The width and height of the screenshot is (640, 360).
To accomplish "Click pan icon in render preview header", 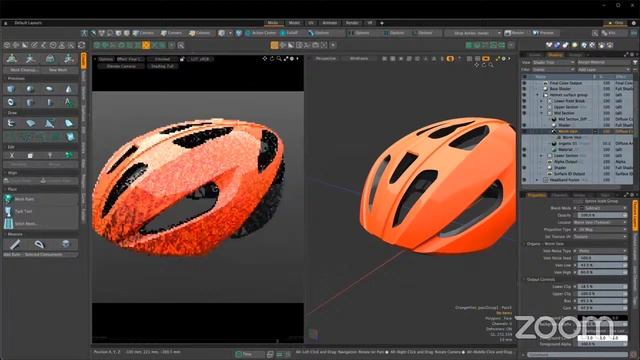I will pyautogui.click(x=265, y=59).
